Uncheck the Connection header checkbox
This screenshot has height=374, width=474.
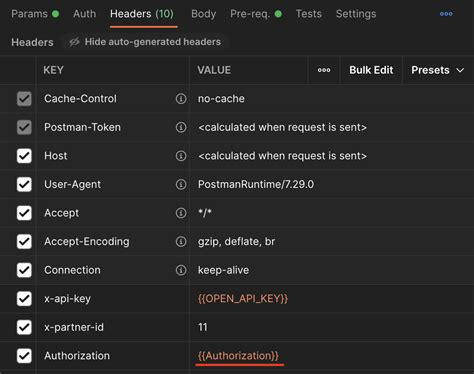[x=24, y=270]
